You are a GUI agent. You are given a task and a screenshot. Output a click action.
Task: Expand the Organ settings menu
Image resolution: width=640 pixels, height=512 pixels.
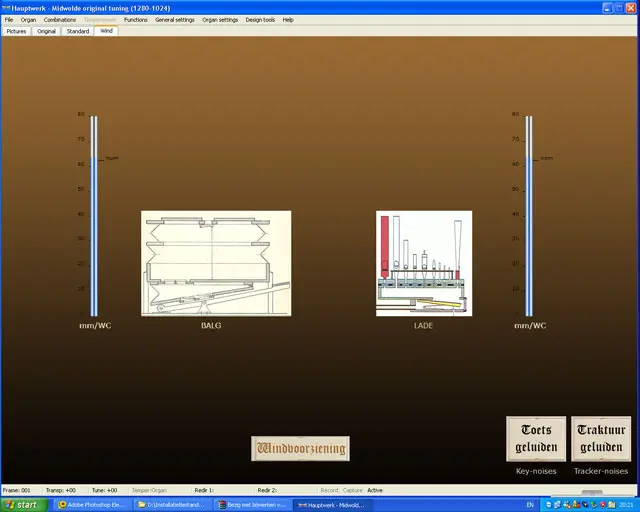220,20
